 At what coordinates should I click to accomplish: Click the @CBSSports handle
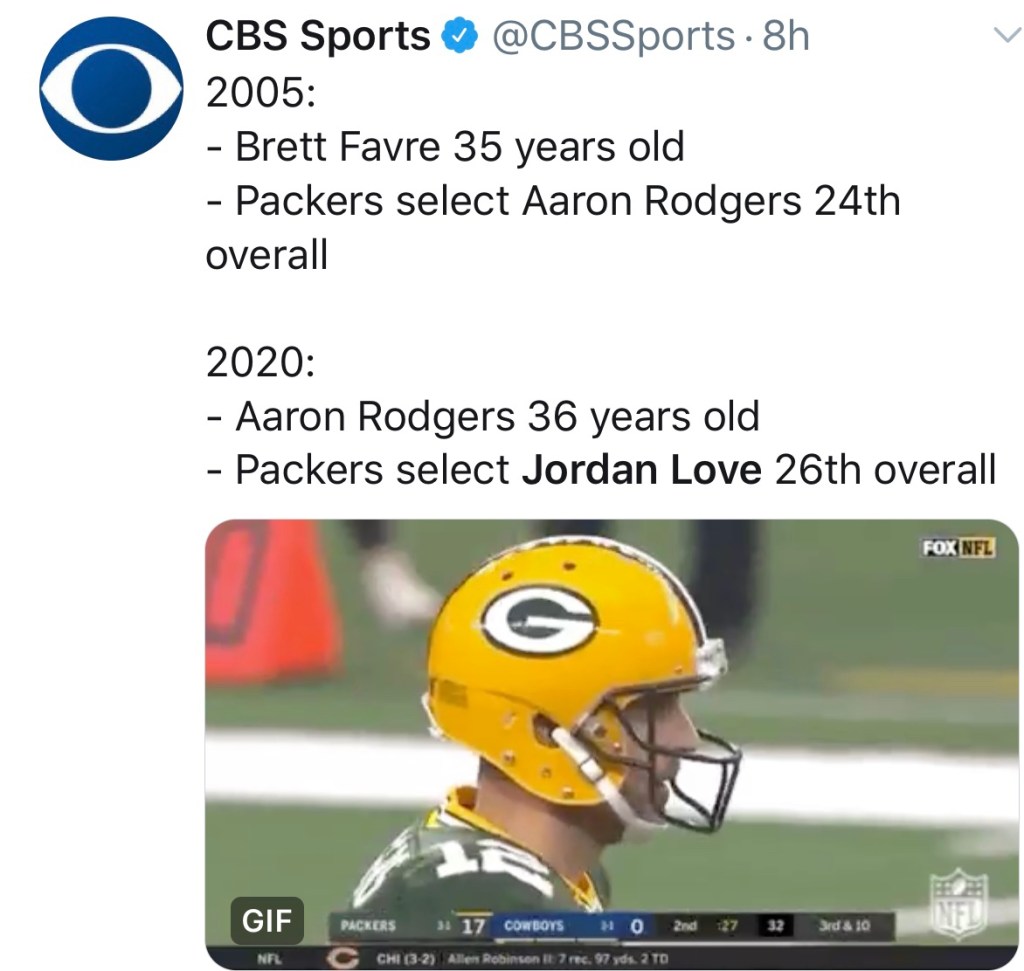tap(614, 37)
